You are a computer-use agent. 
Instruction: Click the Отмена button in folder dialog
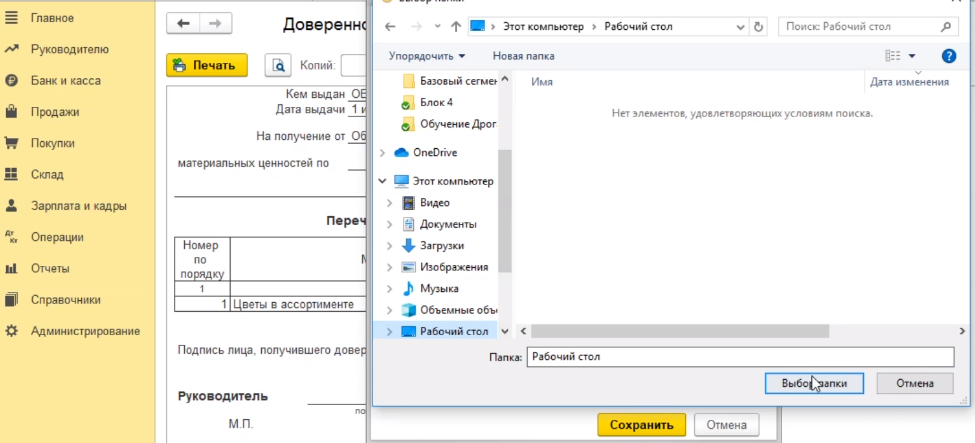pyautogui.click(x=914, y=383)
